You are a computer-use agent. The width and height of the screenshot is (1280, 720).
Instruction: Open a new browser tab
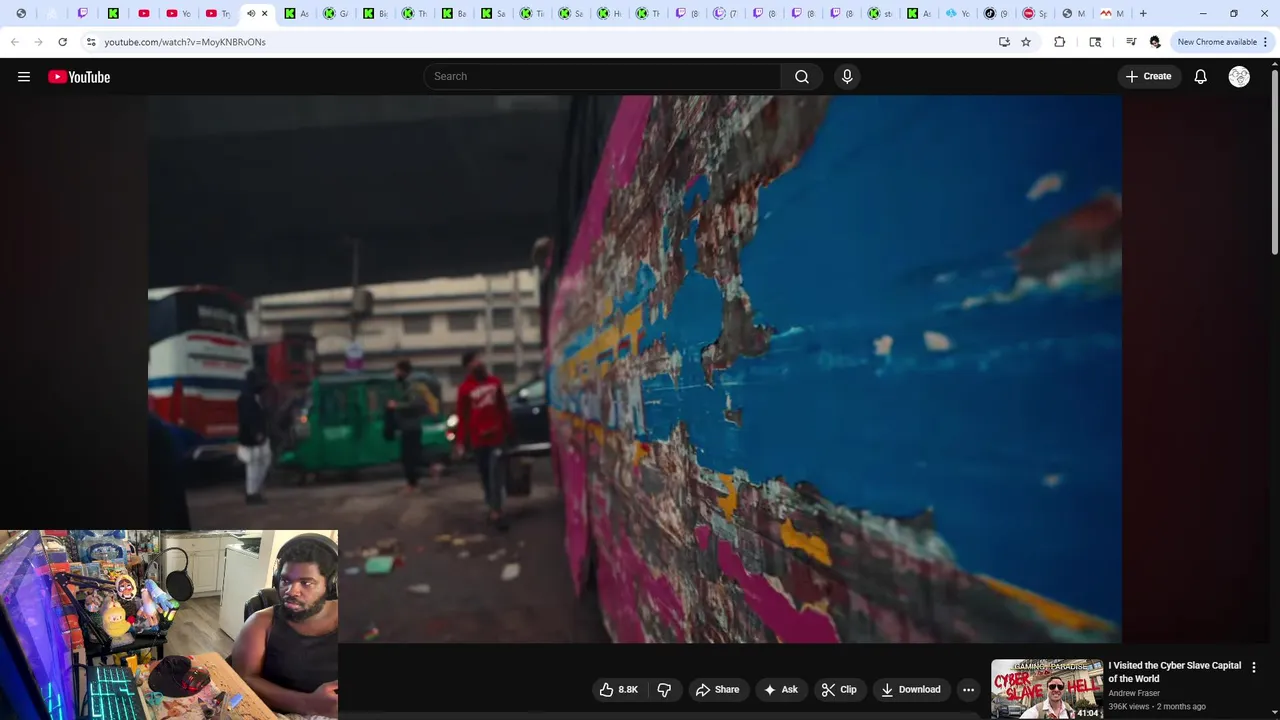coord(1143,14)
